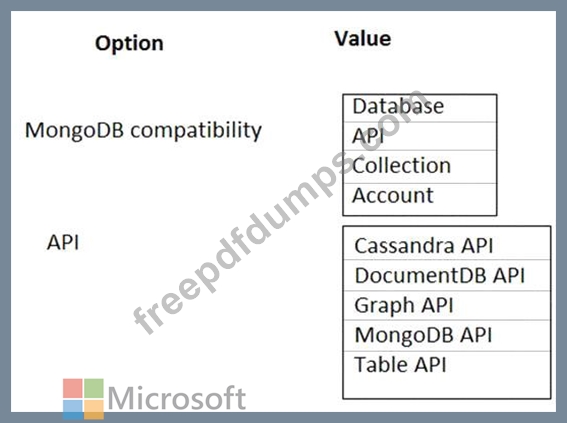
Task: Click the Option column heading
Action: pos(129,44)
